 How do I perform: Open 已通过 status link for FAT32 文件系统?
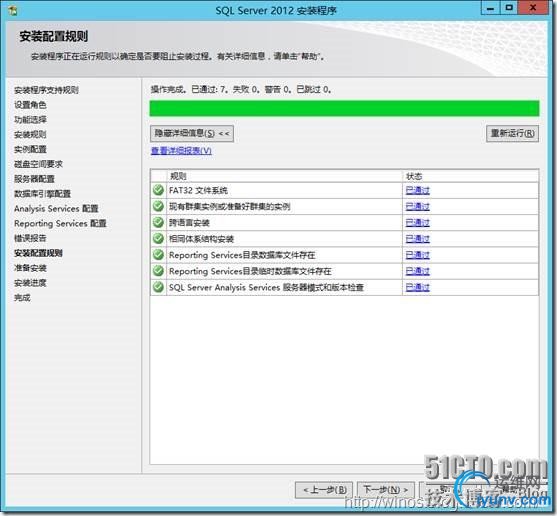(417, 190)
